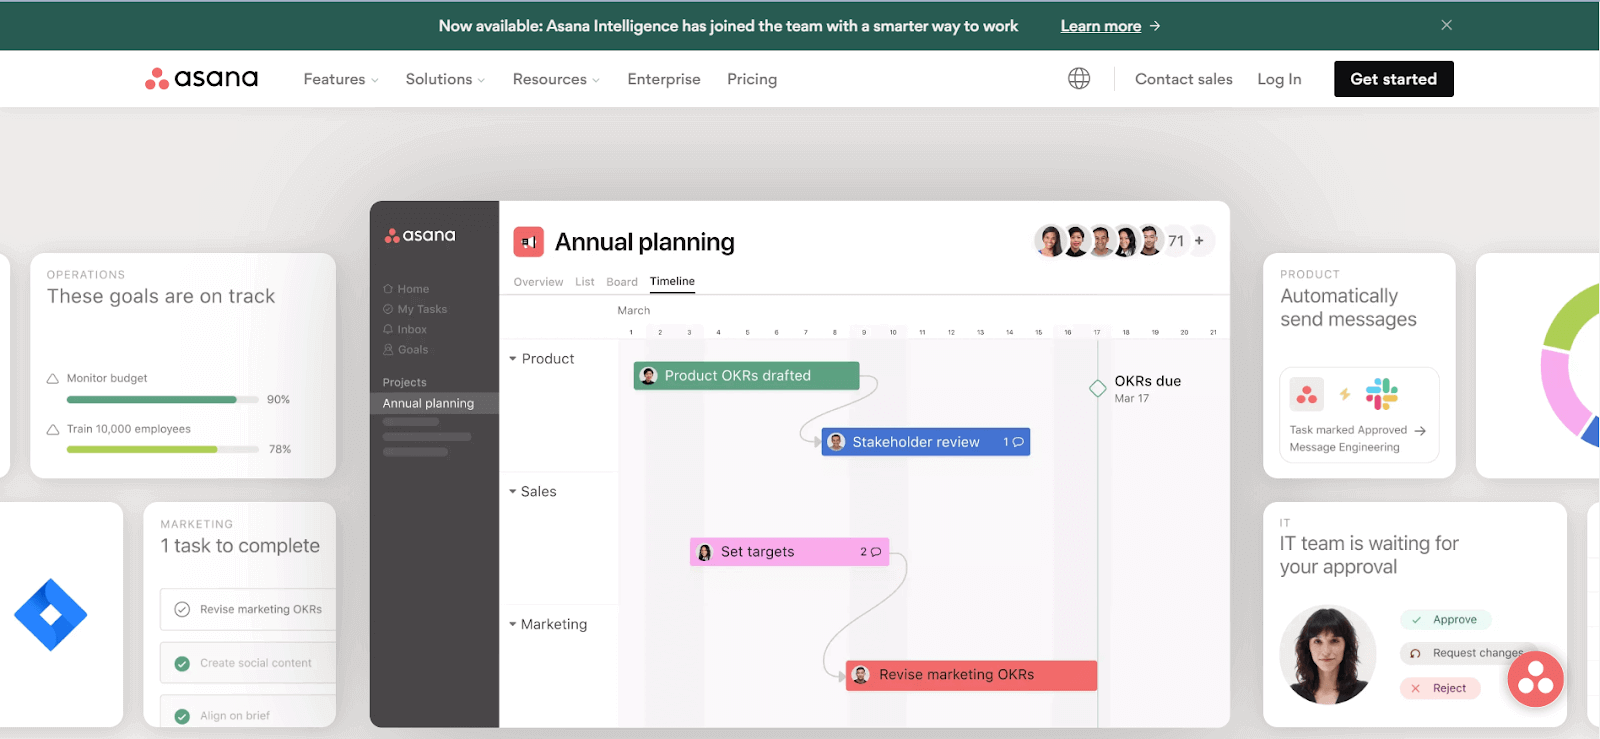
Task: Open the Revise marketing OKRs timeline bar
Action: click(x=971, y=675)
